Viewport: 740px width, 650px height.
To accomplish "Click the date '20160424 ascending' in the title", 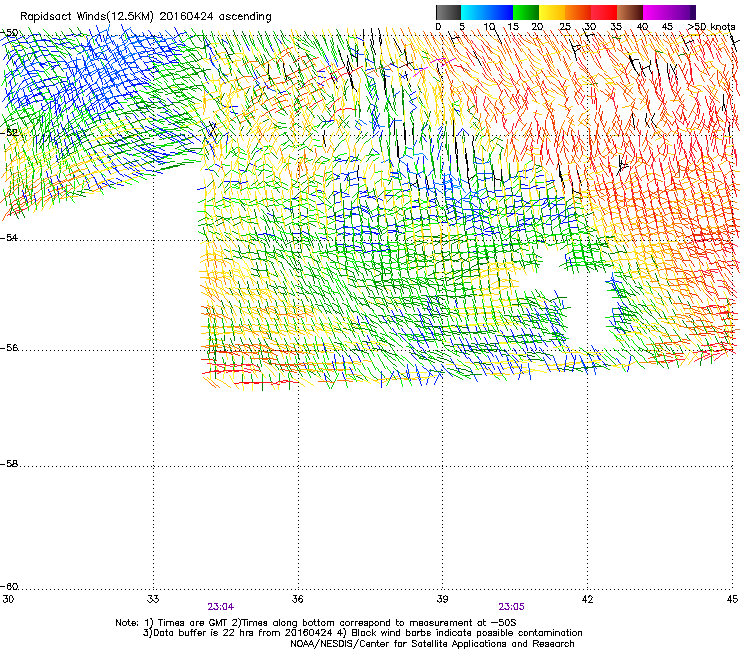I will pos(215,17).
